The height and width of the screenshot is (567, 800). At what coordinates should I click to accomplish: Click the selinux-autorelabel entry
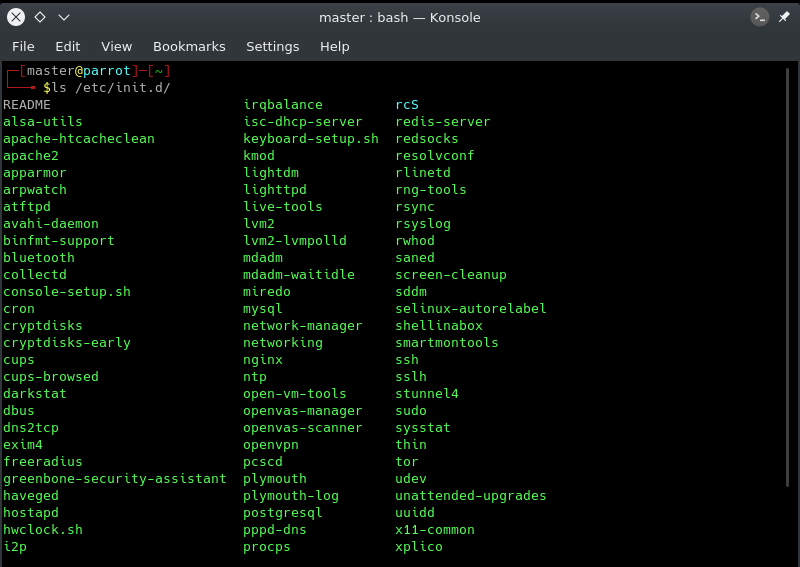[x=471, y=308]
